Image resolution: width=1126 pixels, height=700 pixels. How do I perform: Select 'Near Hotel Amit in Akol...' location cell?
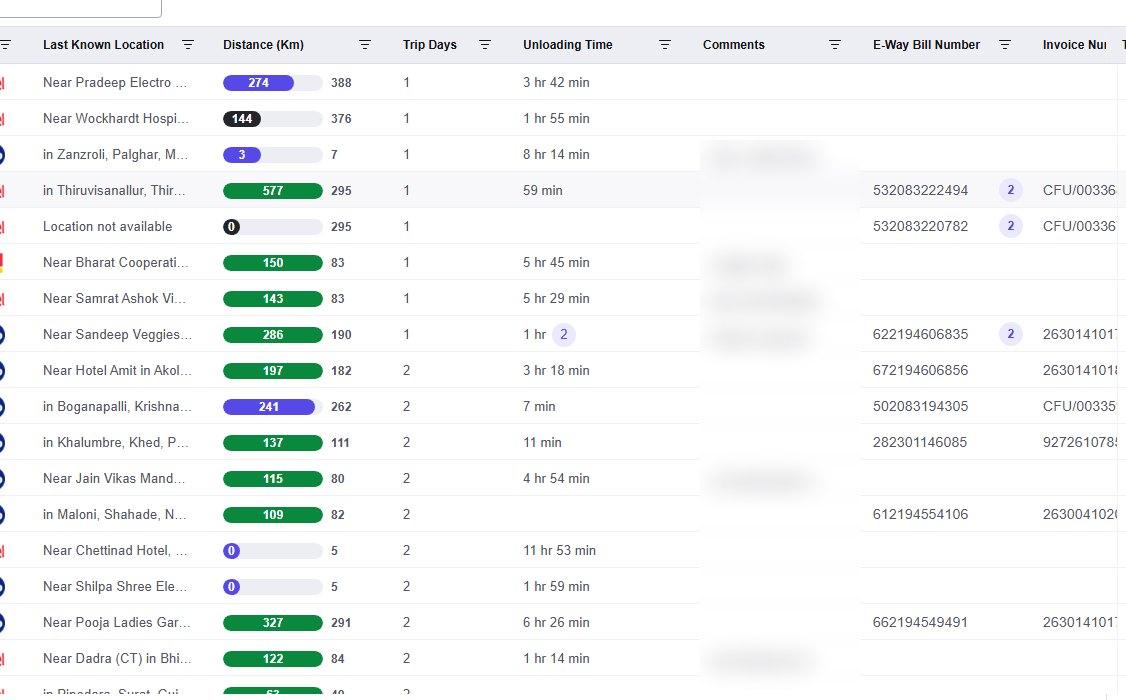117,370
